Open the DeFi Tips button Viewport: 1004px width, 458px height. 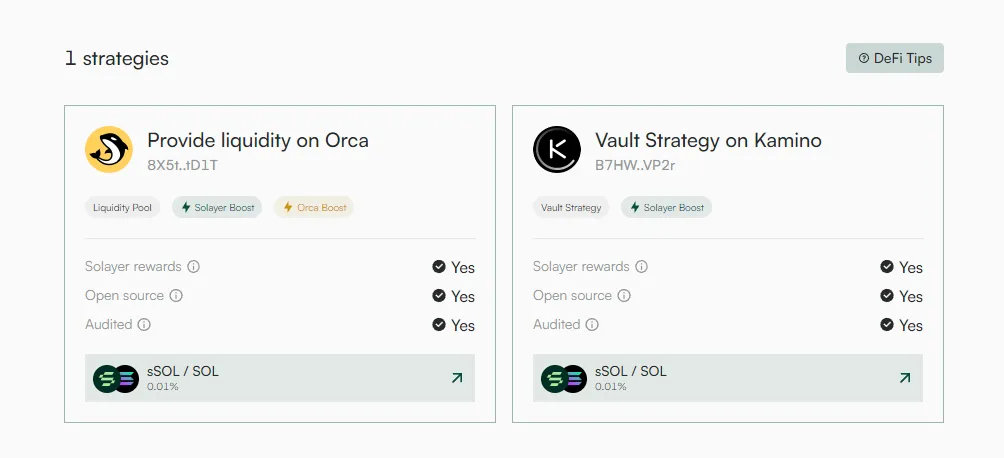pos(894,58)
